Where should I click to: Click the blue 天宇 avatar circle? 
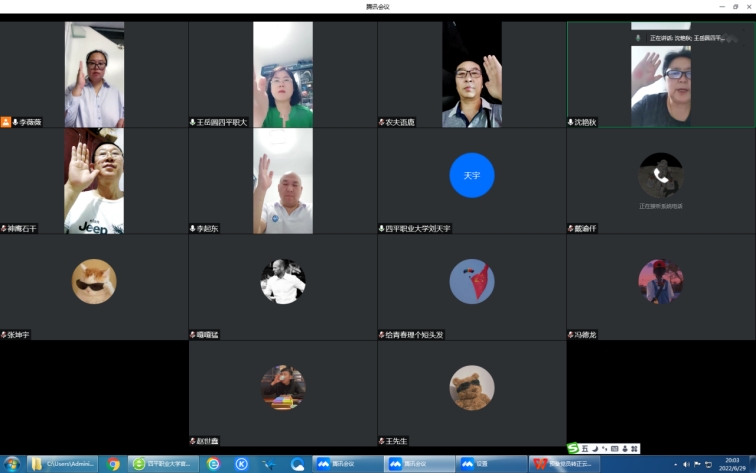472,175
